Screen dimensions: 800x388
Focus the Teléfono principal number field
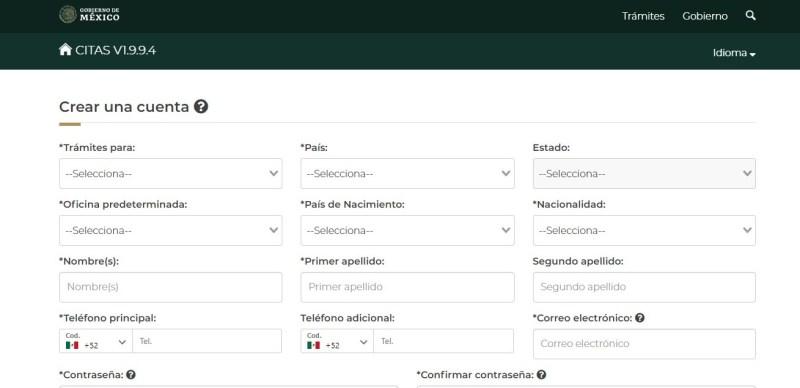(x=207, y=341)
